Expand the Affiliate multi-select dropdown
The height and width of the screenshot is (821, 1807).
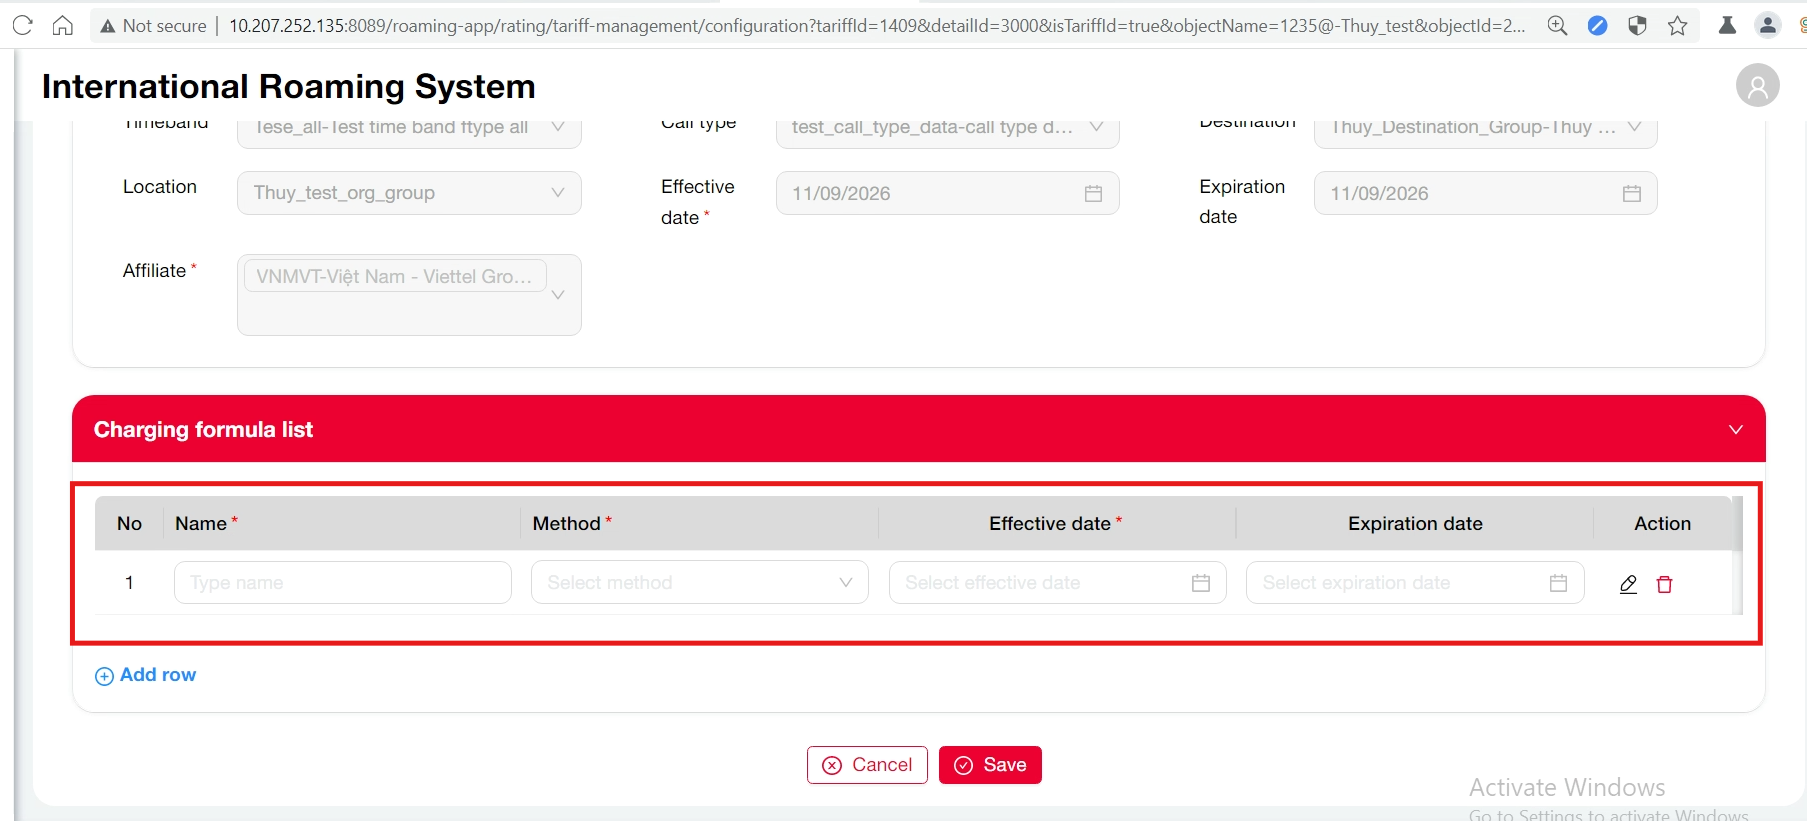click(558, 295)
